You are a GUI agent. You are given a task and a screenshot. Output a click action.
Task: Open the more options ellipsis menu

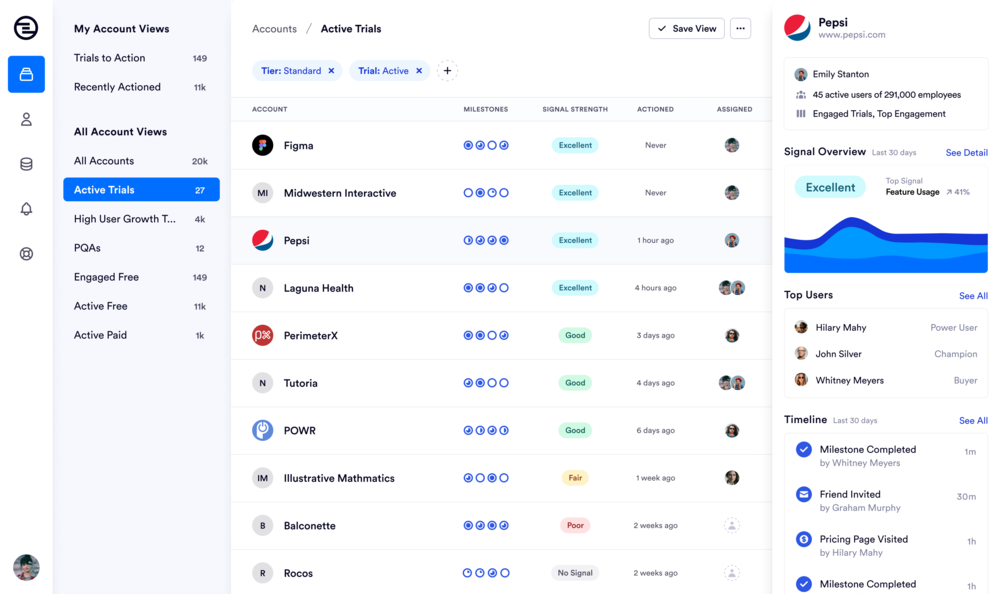pyautogui.click(x=740, y=28)
